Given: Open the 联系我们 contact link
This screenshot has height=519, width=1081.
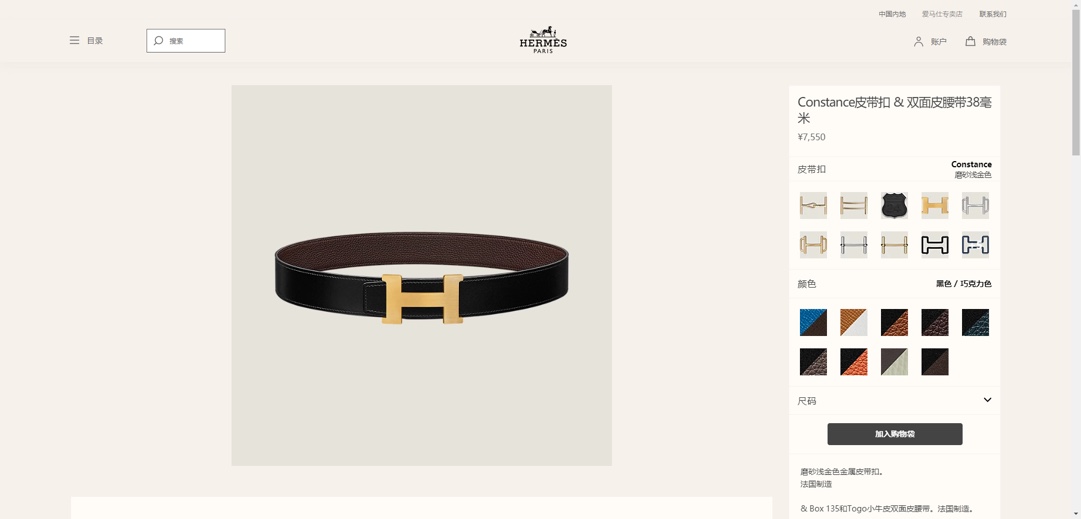Looking at the screenshot, I should (x=993, y=14).
